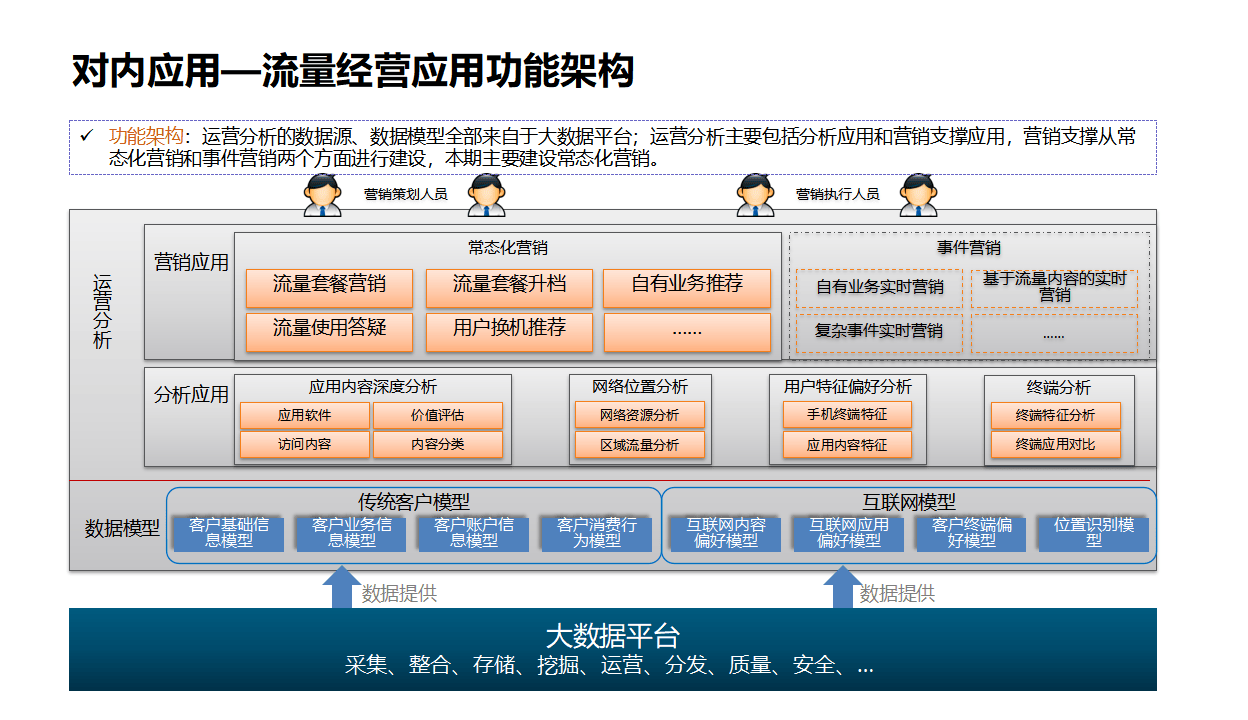1248x720 pixels.
Task: Click the 分析应用 row label
Action: click(x=191, y=395)
